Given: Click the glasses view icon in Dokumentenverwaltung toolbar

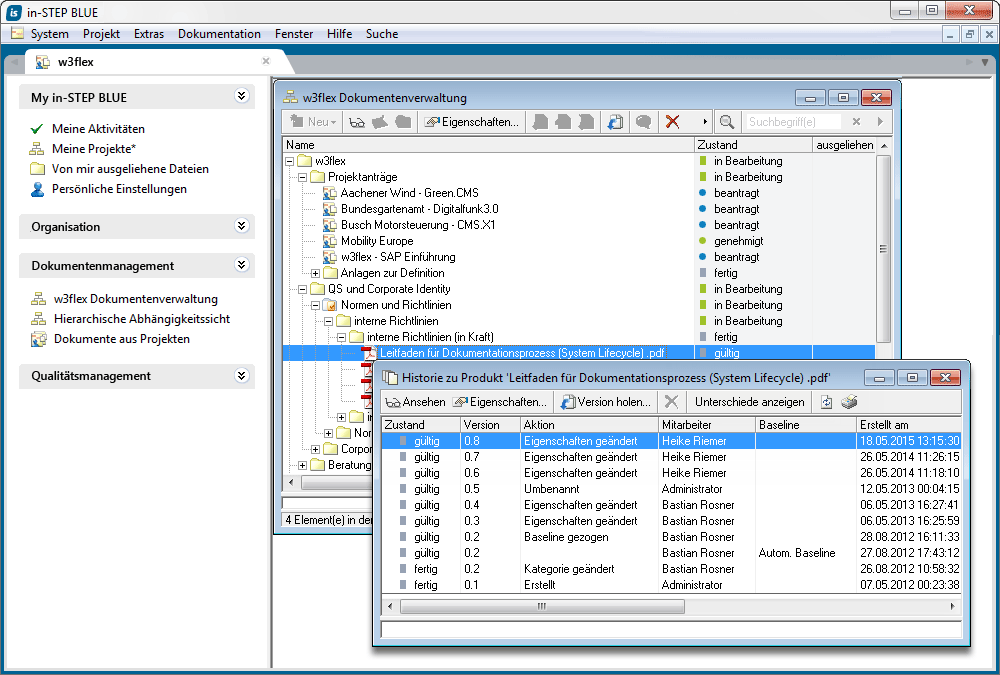Looking at the screenshot, I should 357,122.
